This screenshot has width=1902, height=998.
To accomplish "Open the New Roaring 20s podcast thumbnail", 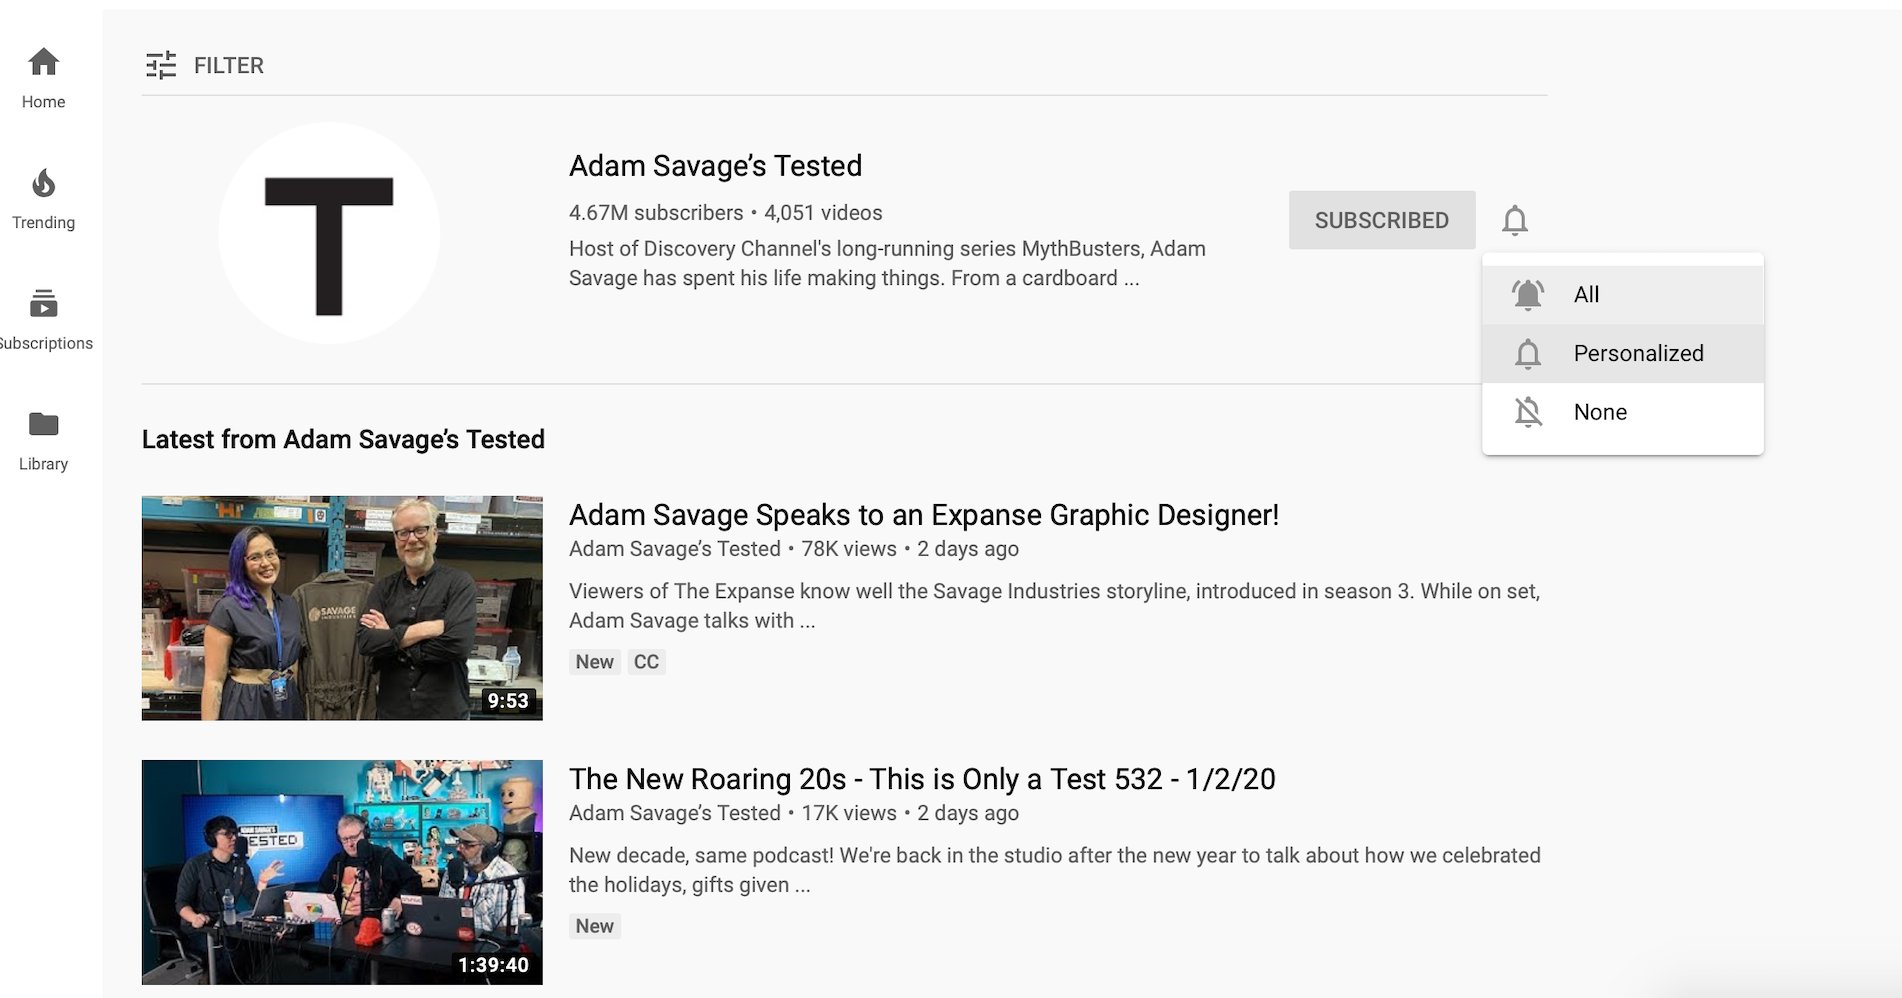I will click(x=342, y=872).
